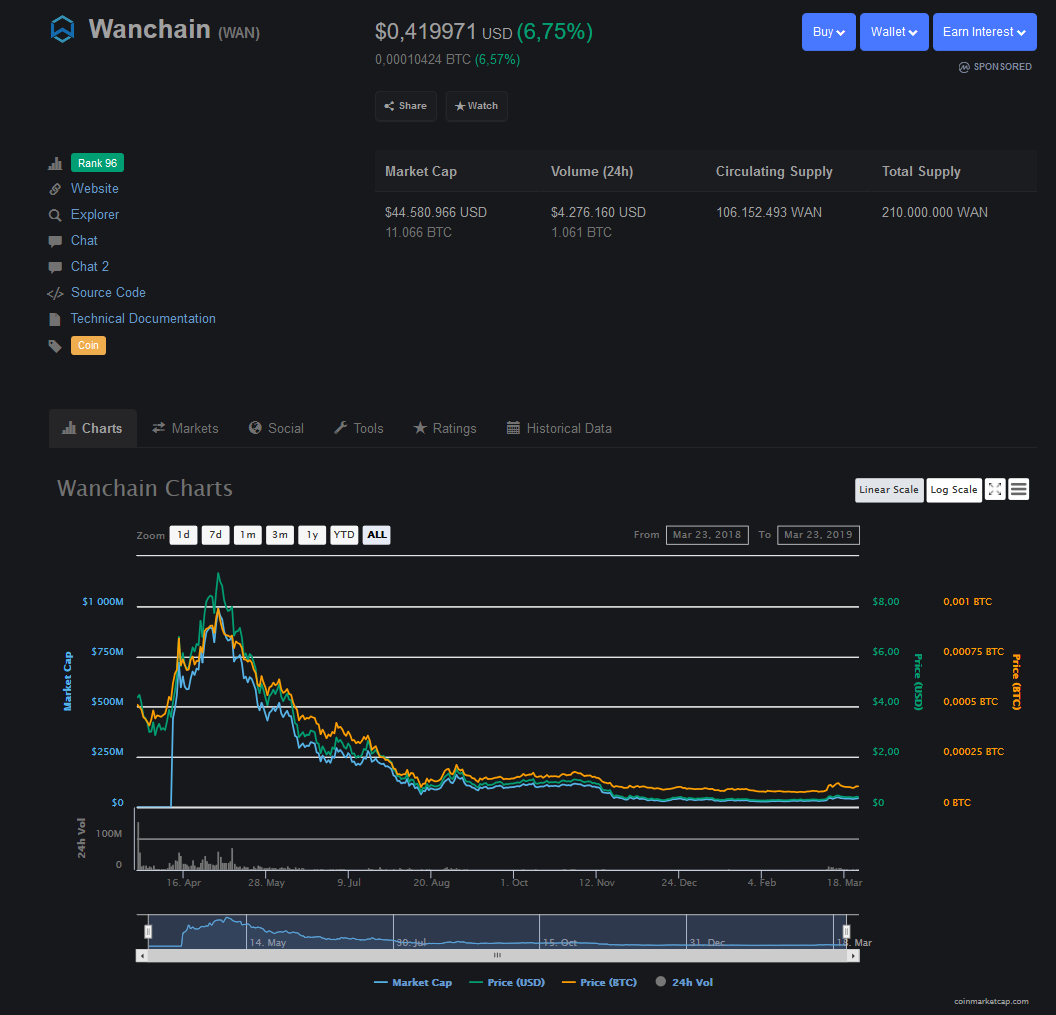The width and height of the screenshot is (1056, 1015).
Task: Open the chart hamburger menu icon
Action: click(x=1019, y=490)
